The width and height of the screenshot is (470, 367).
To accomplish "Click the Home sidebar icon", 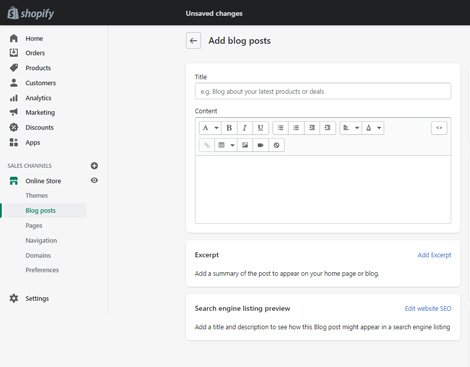I will (x=14, y=38).
